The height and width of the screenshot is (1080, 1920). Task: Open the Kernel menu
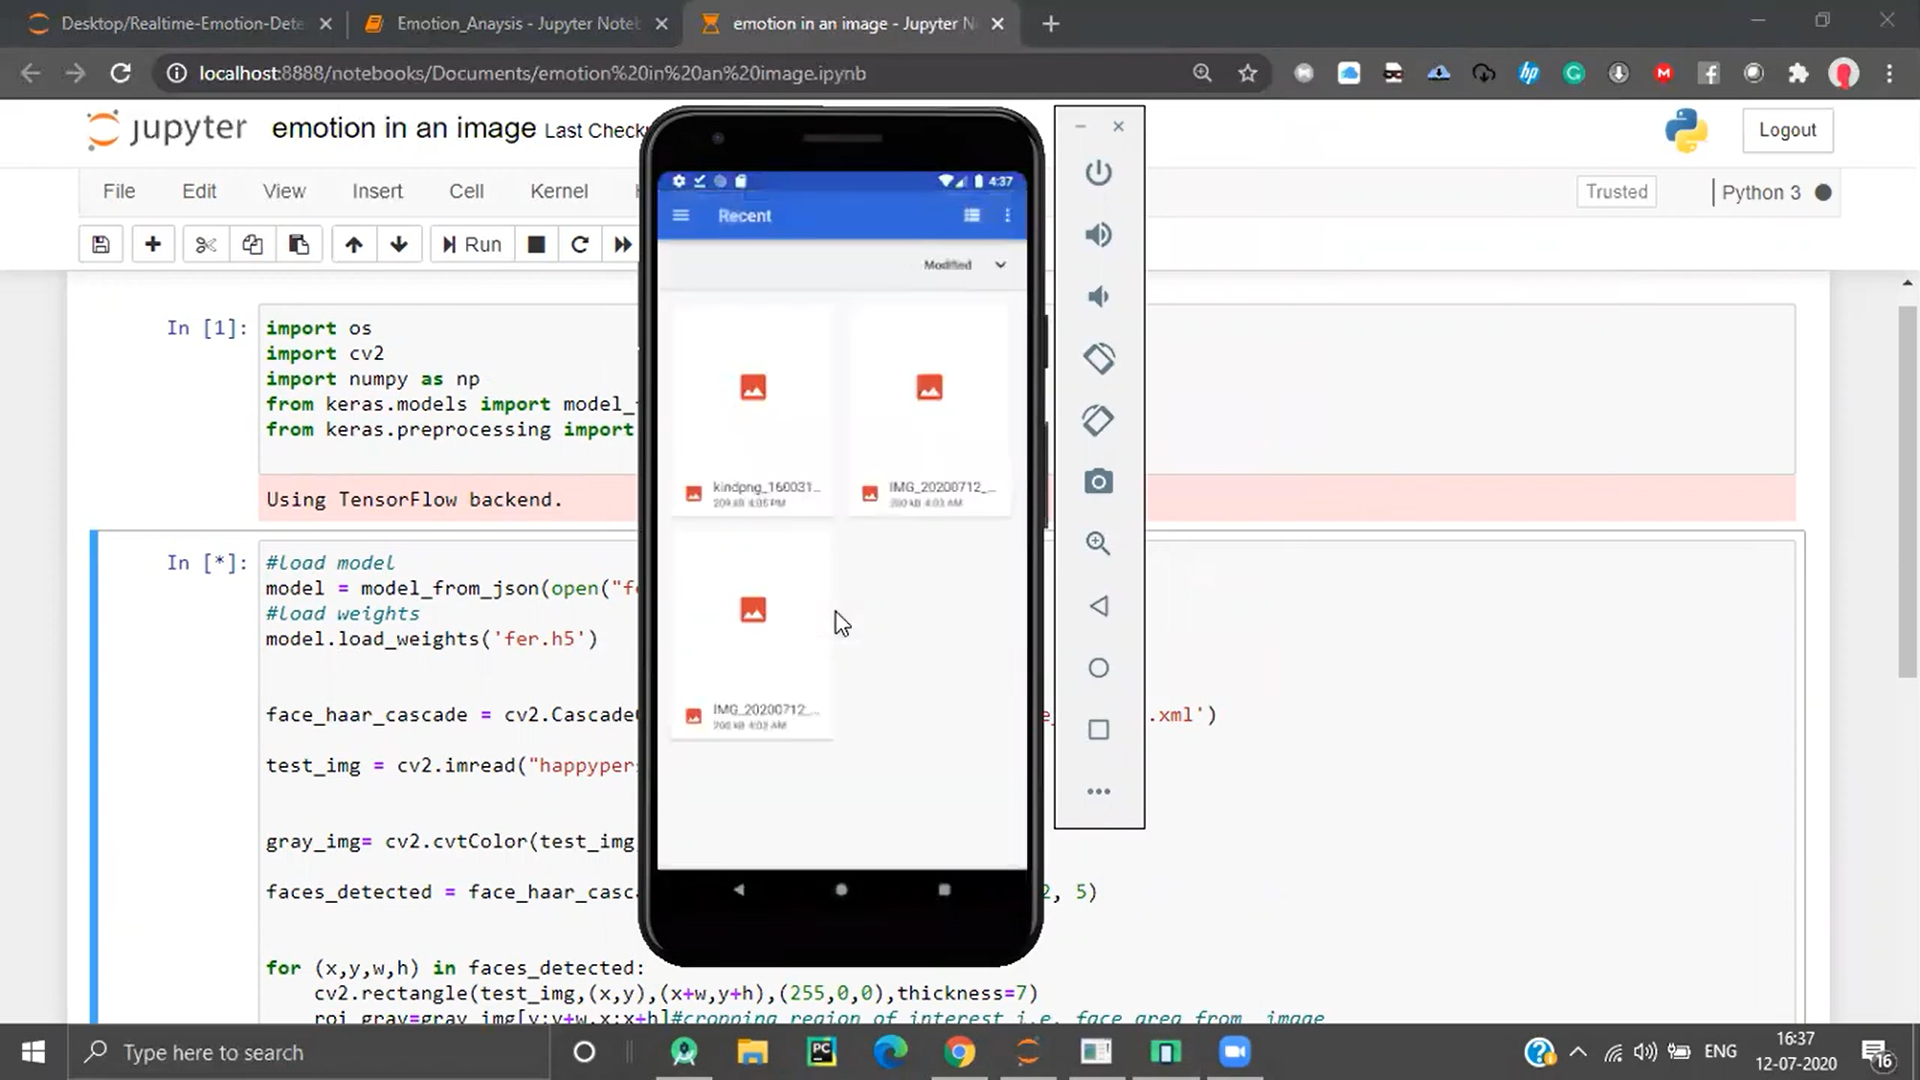[558, 191]
